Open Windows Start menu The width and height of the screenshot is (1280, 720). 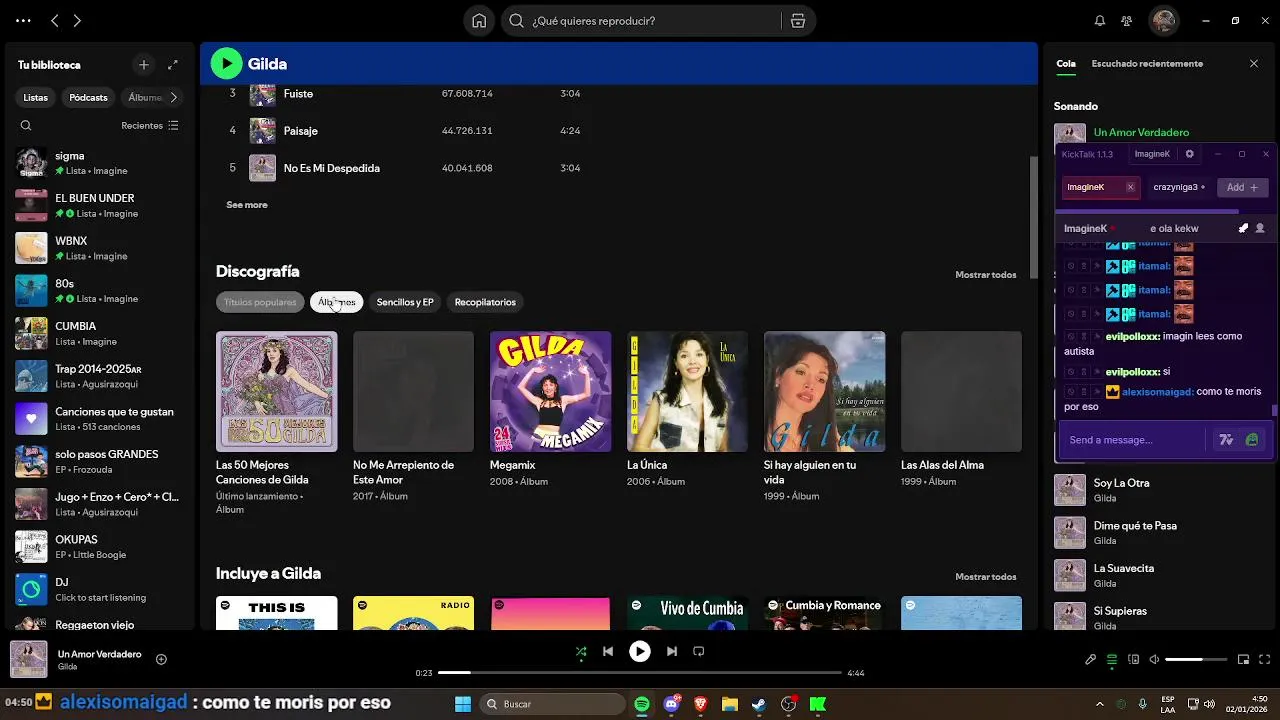click(463, 704)
